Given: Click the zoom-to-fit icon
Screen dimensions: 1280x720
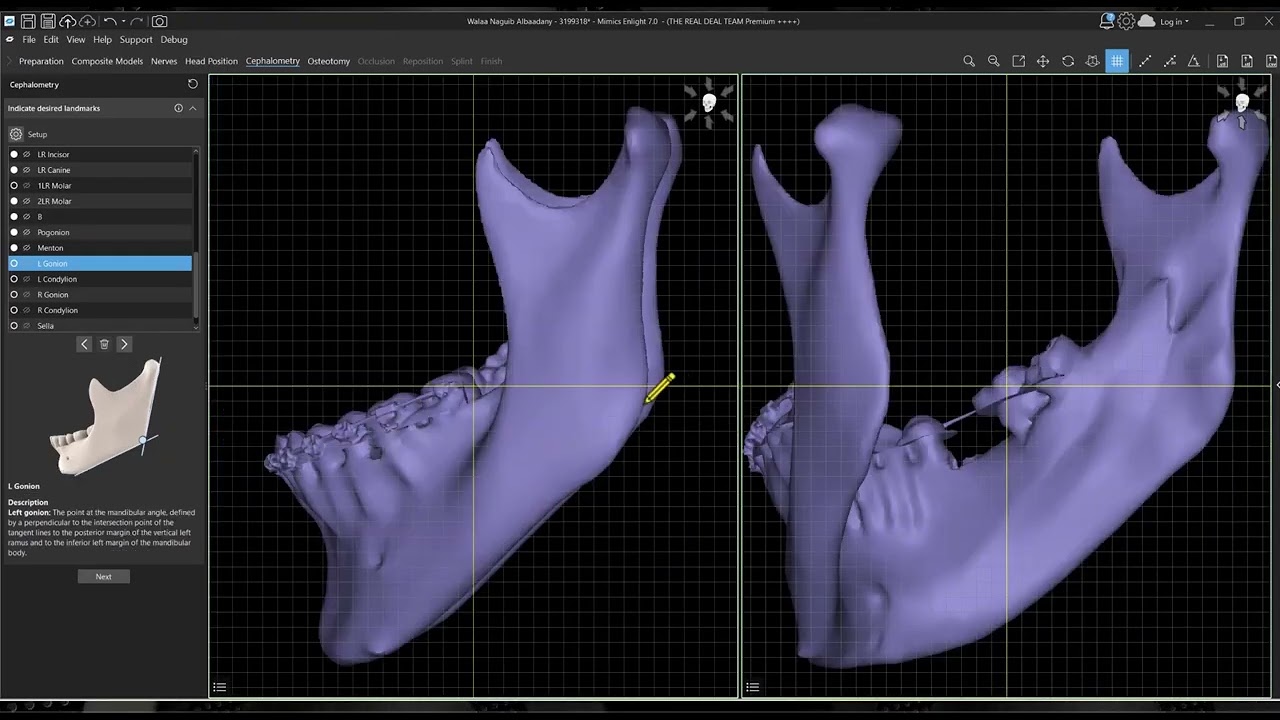Looking at the screenshot, I should [x=1018, y=61].
